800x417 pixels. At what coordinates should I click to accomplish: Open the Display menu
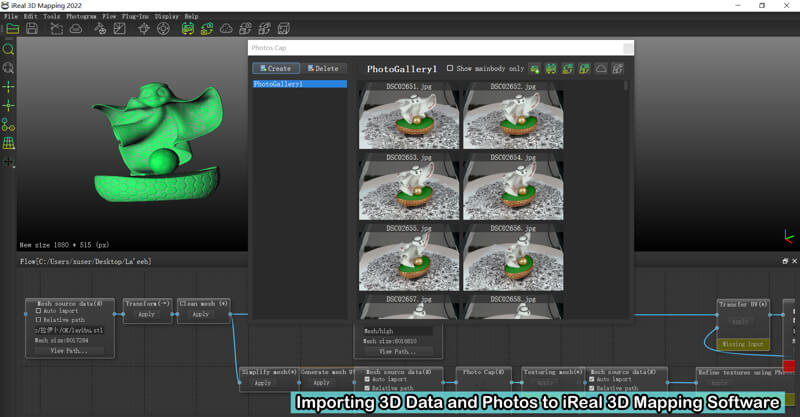(167, 16)
